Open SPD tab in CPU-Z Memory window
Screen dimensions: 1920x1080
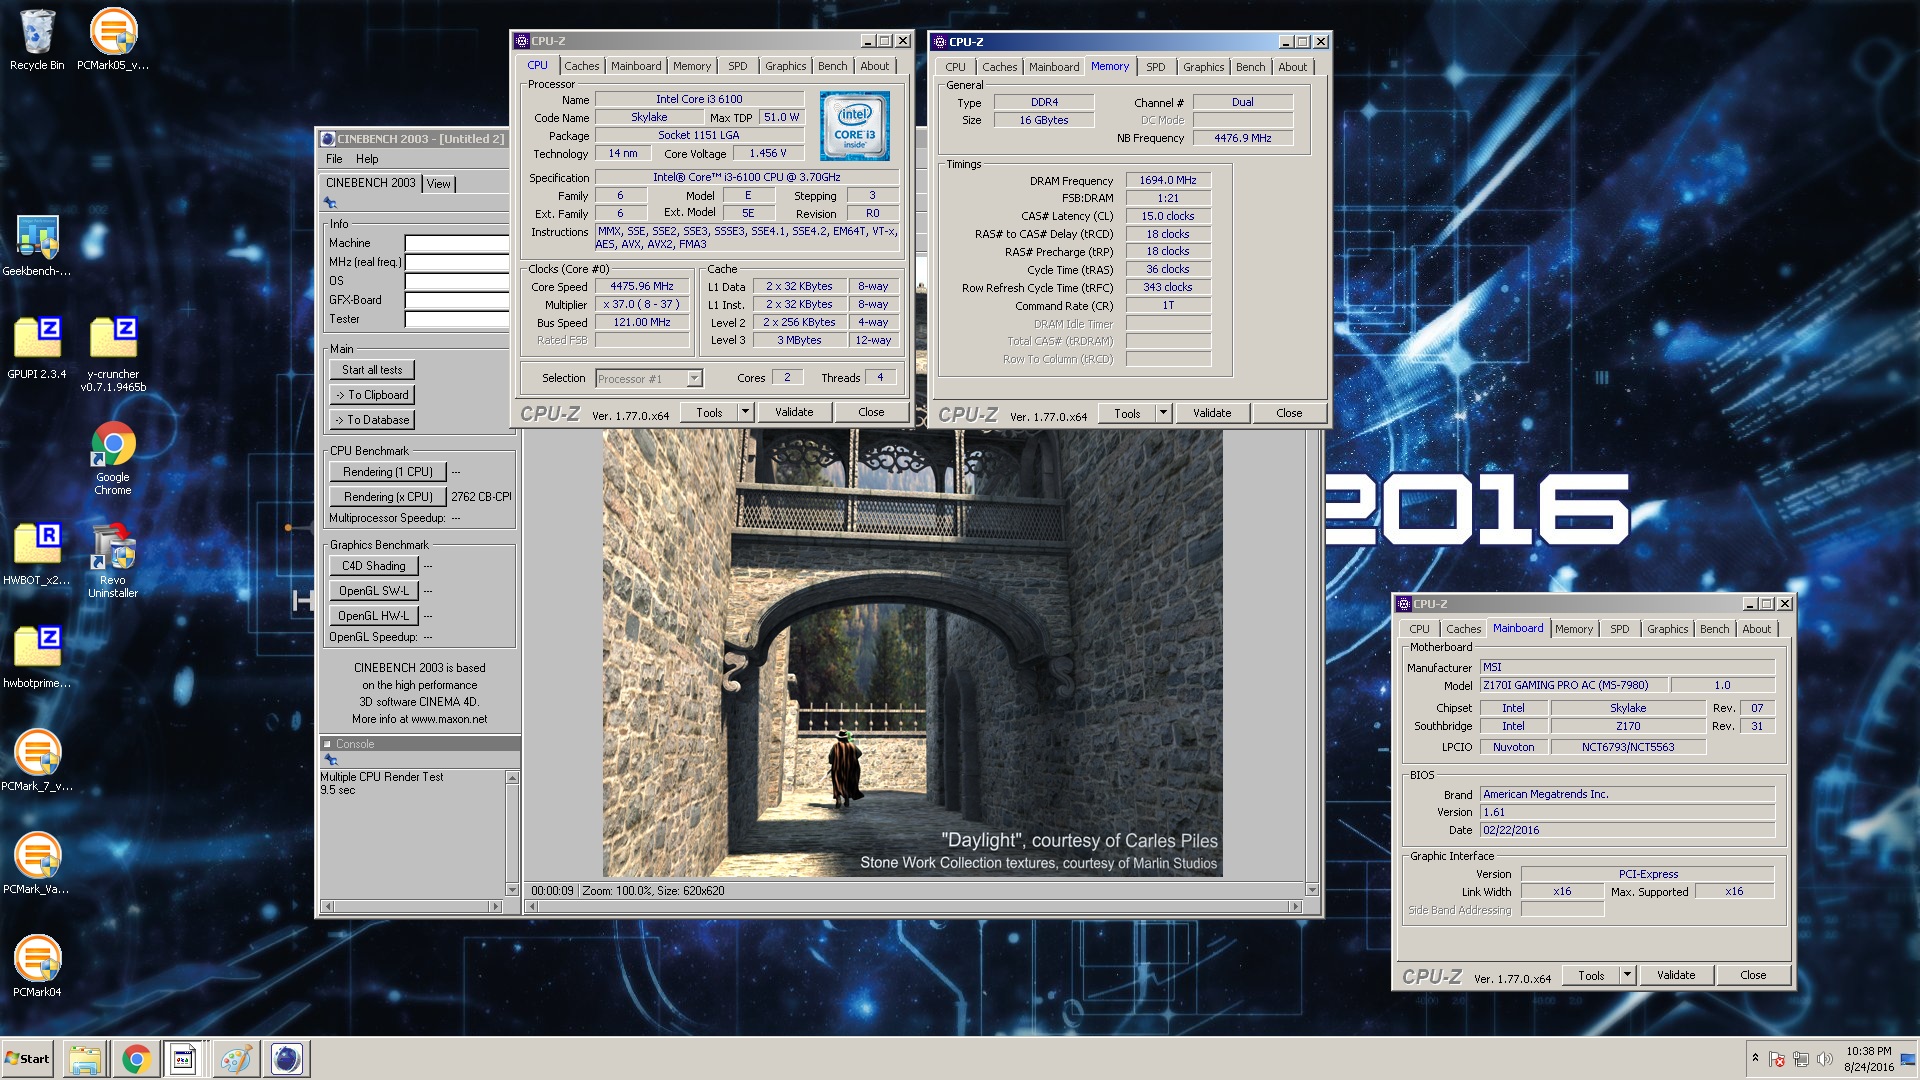(1156, 67)
